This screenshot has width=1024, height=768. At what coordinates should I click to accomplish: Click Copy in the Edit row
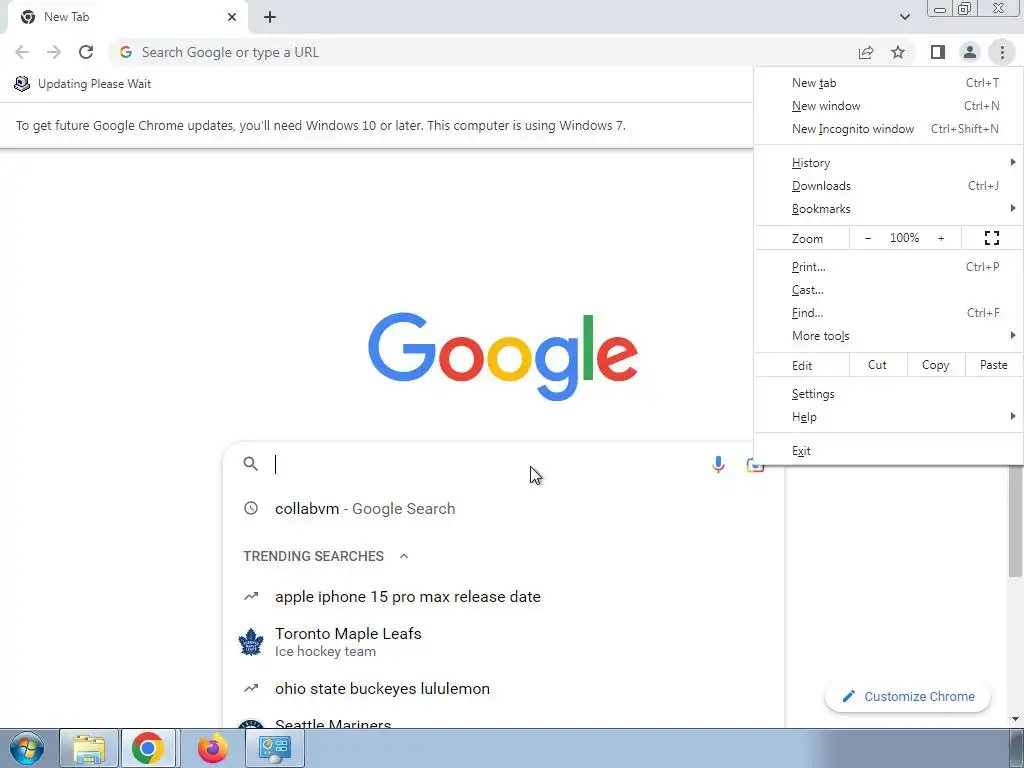pyautogui.click(x=935, y=365)
